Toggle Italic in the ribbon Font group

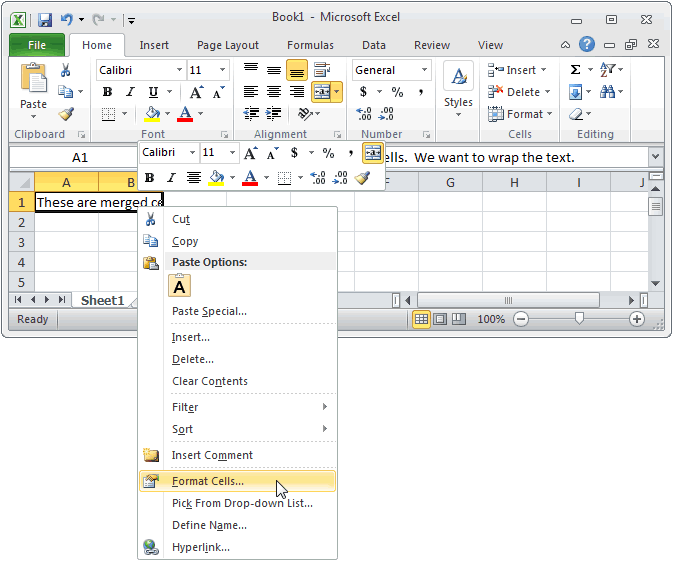point(130,92)
